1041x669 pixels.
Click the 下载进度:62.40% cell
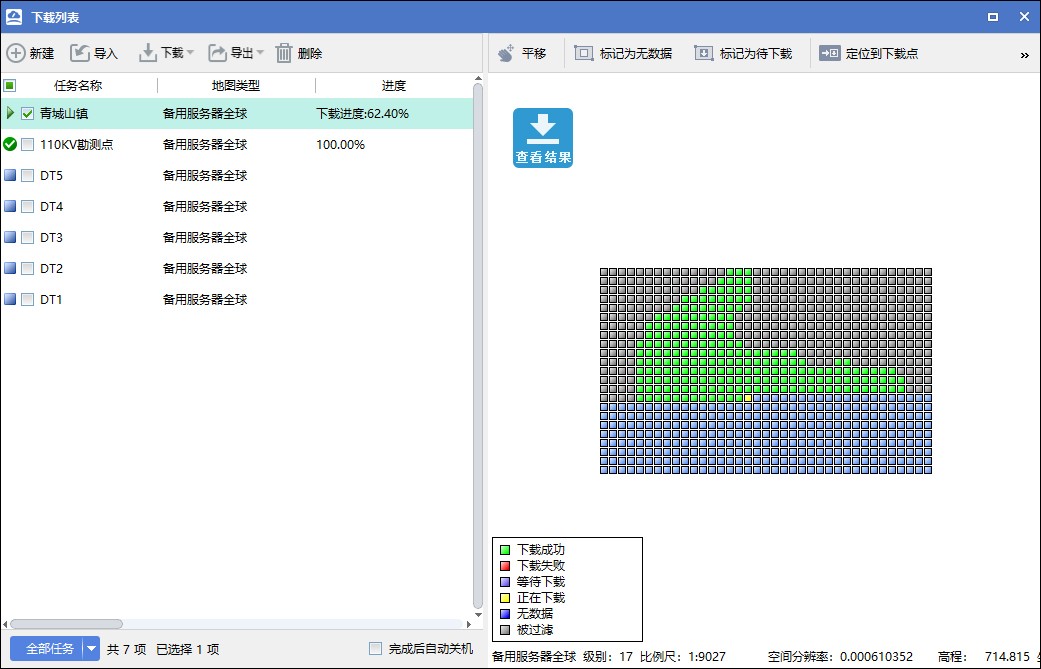(362, 113)
